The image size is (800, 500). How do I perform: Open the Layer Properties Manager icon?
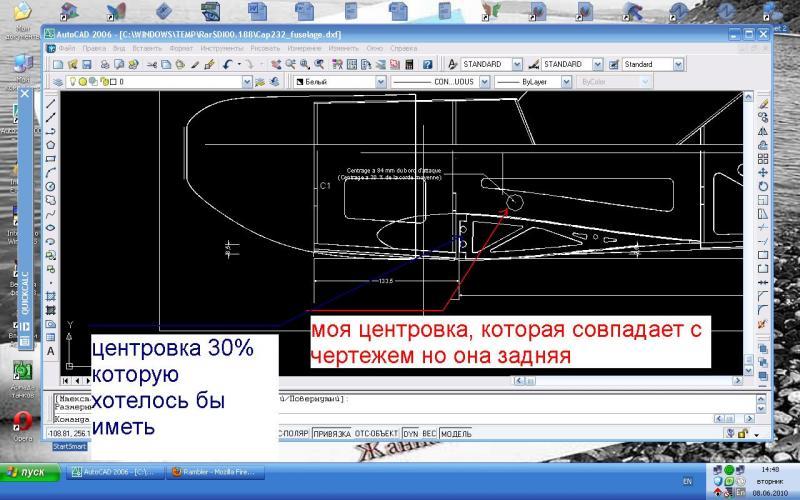click(58, 82)
